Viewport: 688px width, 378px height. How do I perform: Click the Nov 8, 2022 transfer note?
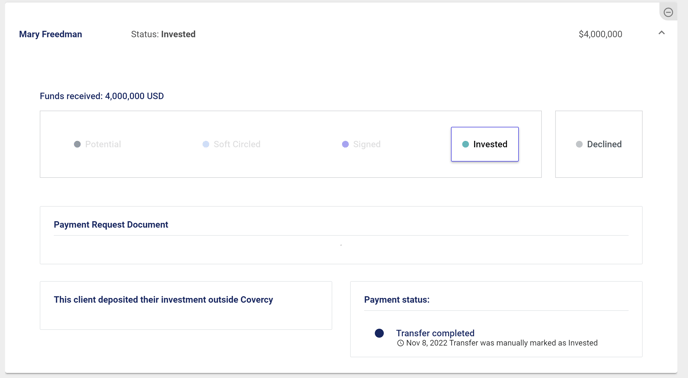pos(502,343)
